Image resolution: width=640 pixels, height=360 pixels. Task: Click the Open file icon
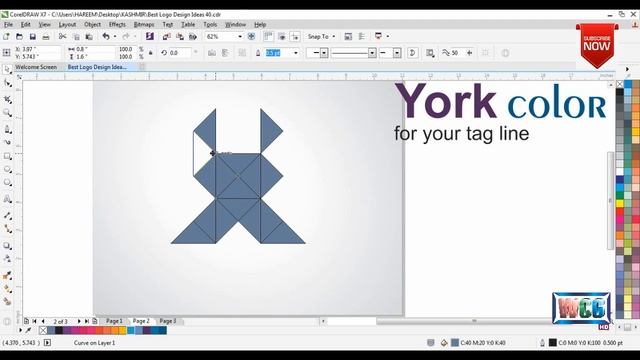tap(19, 37)
